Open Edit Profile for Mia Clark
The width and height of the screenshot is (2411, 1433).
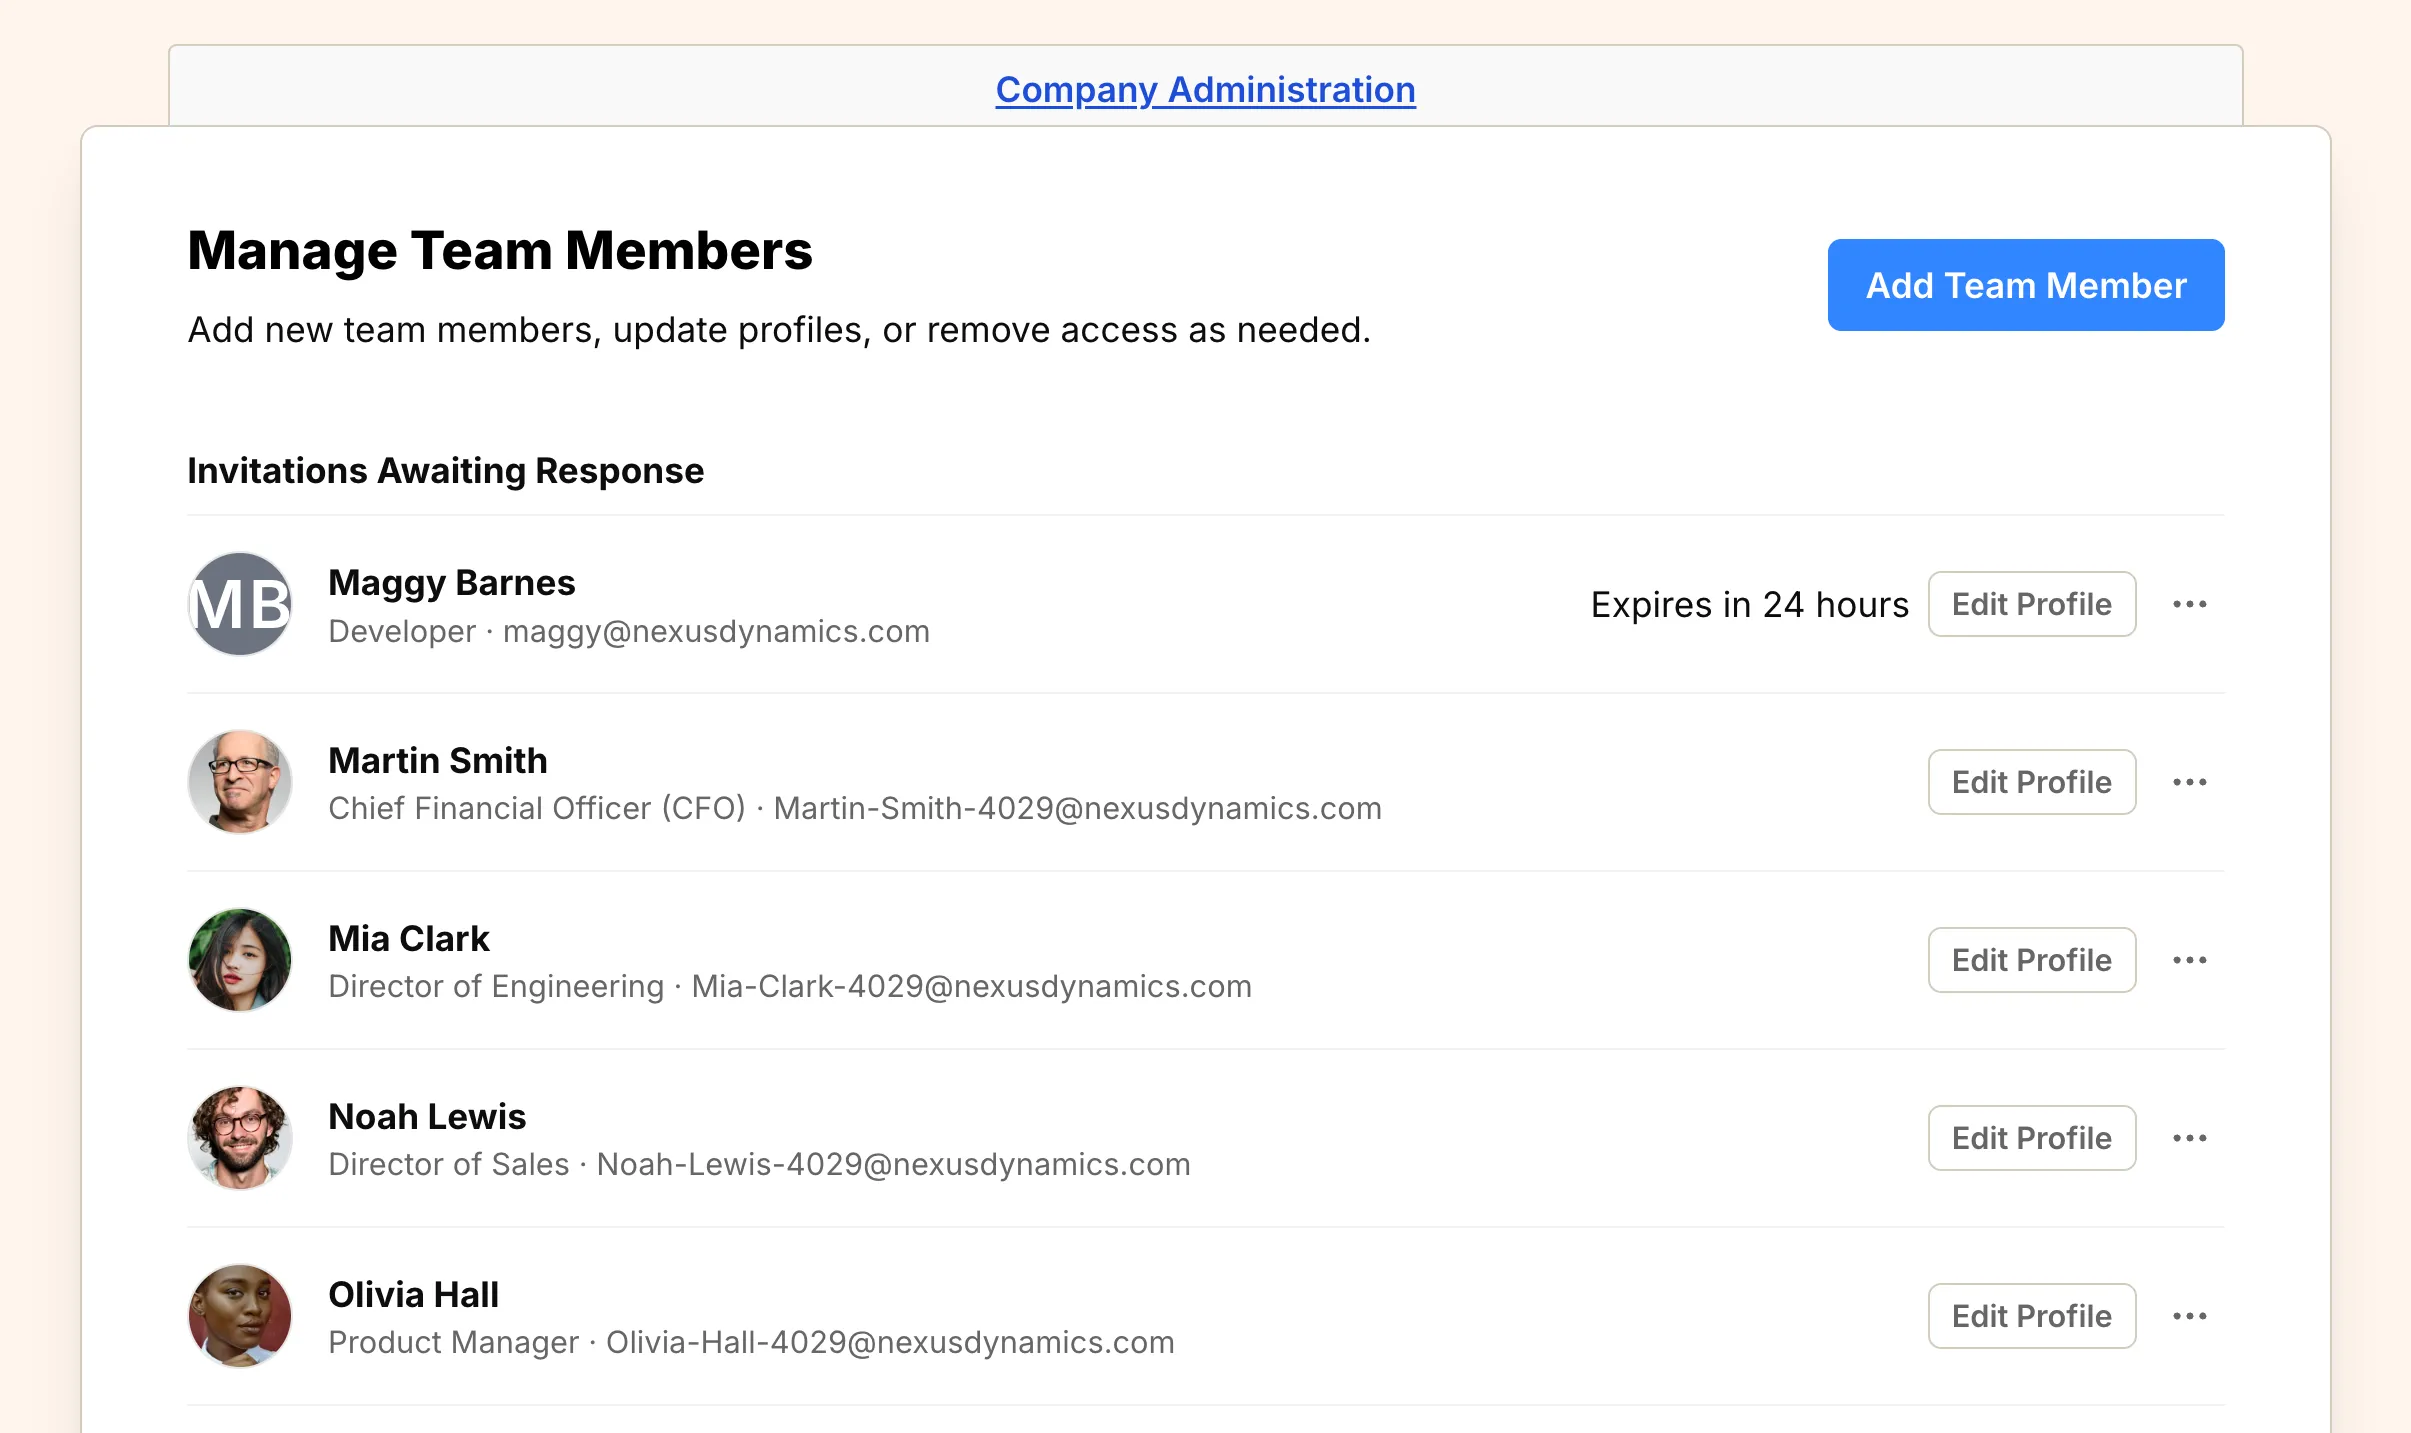[2032, 960]
